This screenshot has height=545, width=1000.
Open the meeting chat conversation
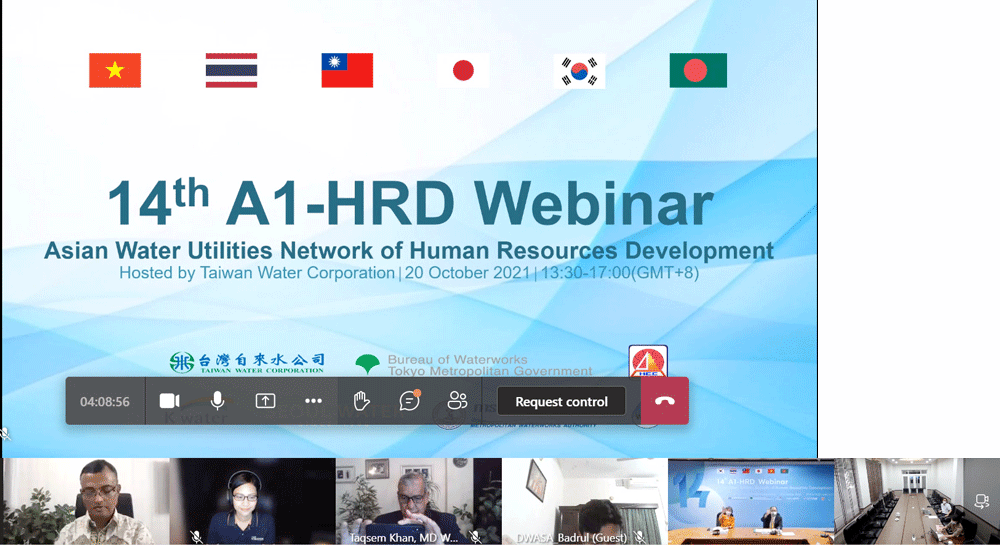(x=409, y=400)
